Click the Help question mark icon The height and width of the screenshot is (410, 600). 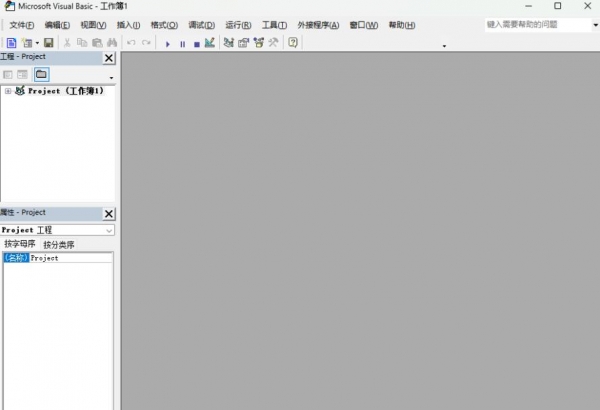(x=293, y=42)
